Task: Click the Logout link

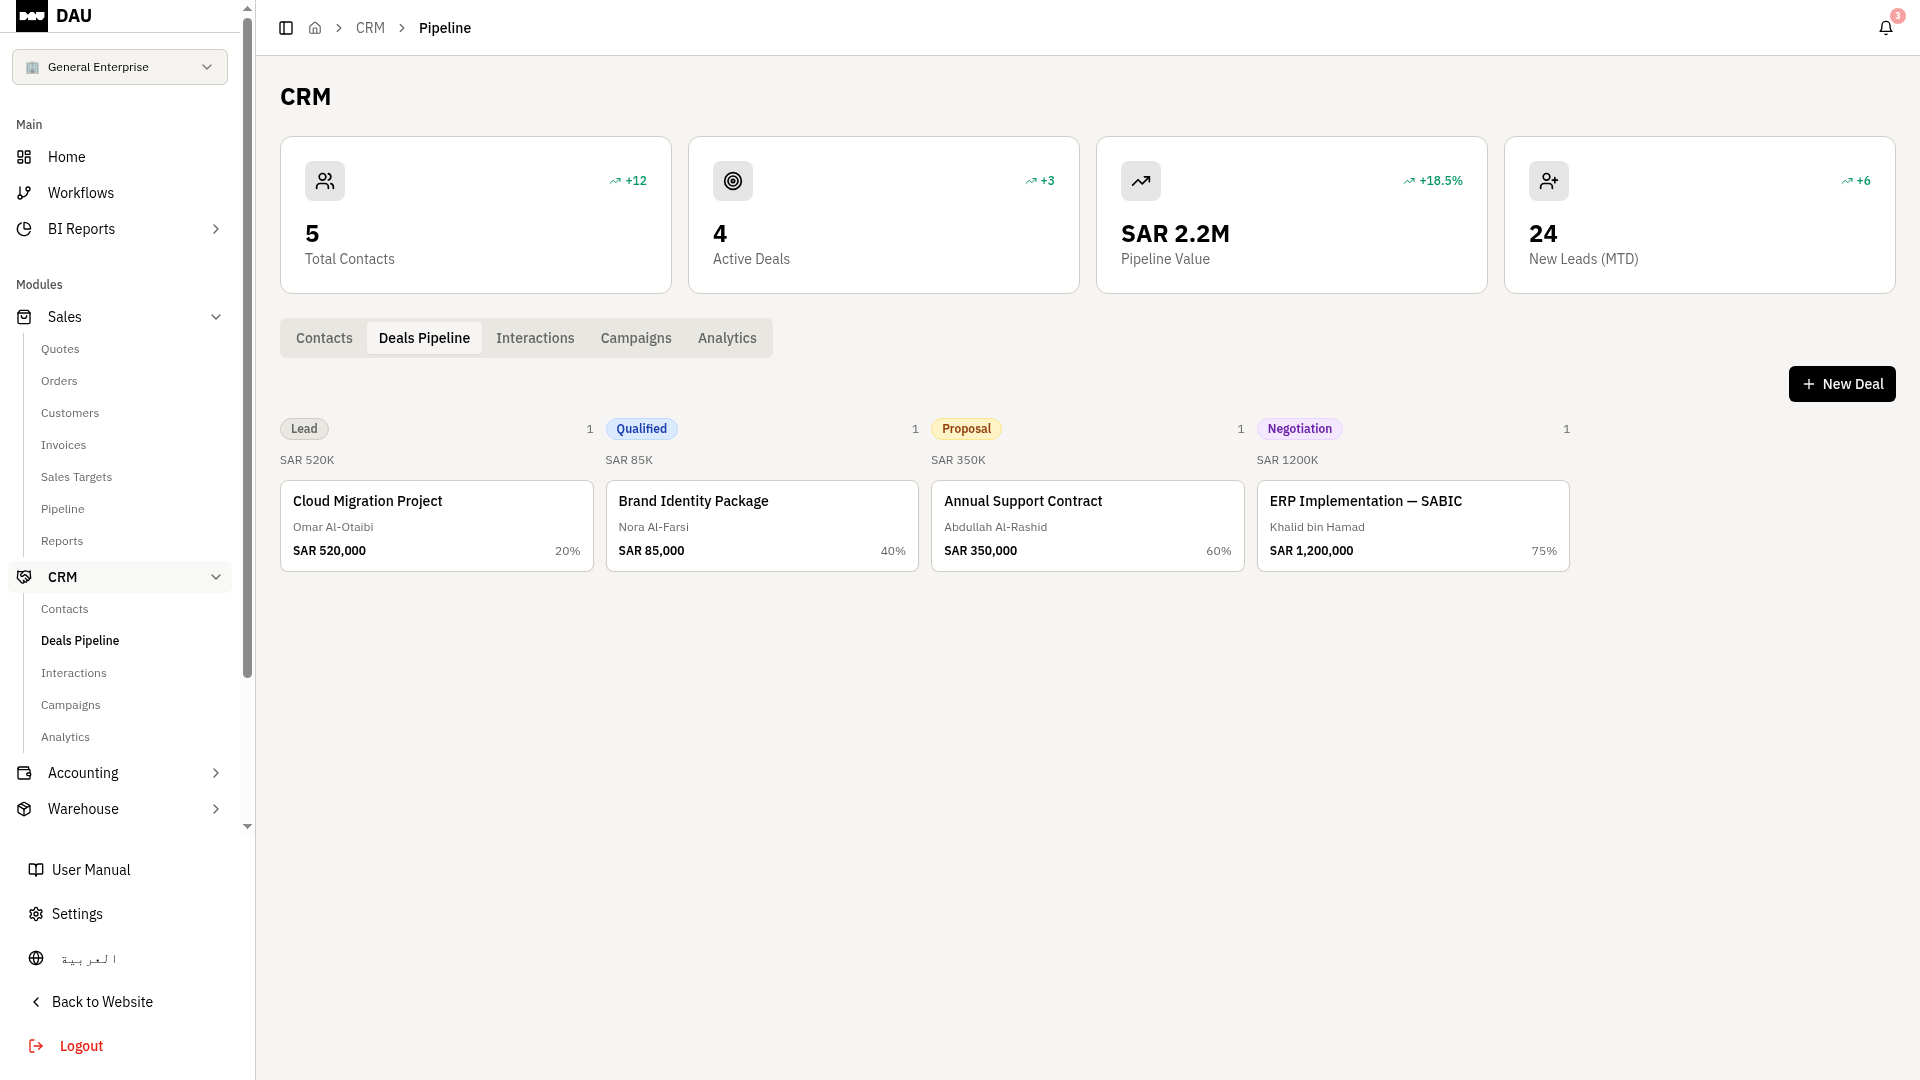Action: click(x=81, y=1046)
